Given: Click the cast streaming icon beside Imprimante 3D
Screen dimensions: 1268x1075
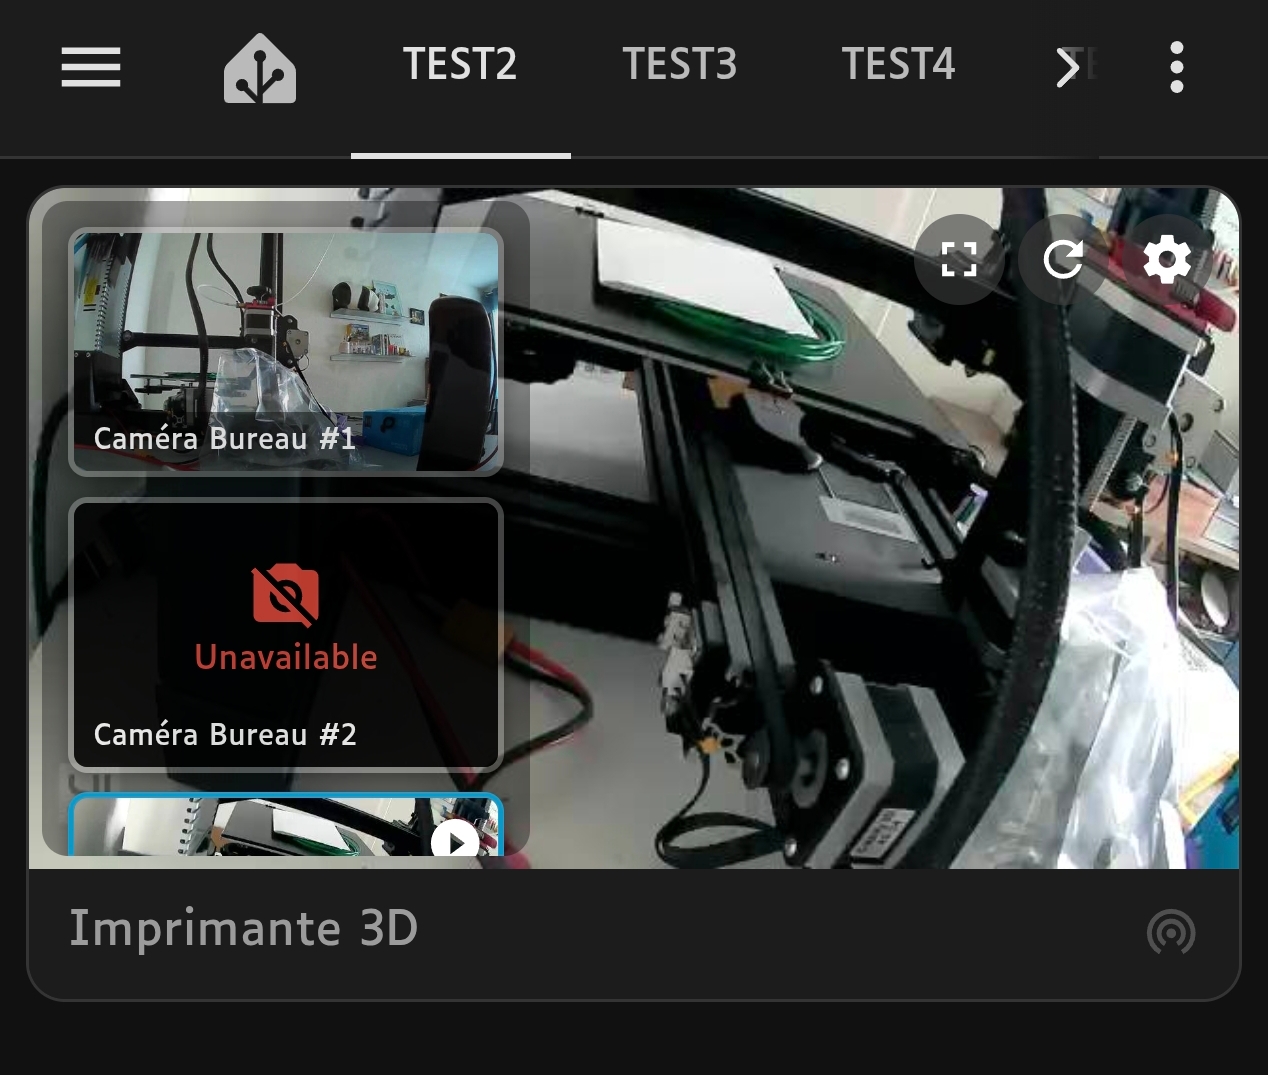Looking at the screenshot, I should point(1171,932).
